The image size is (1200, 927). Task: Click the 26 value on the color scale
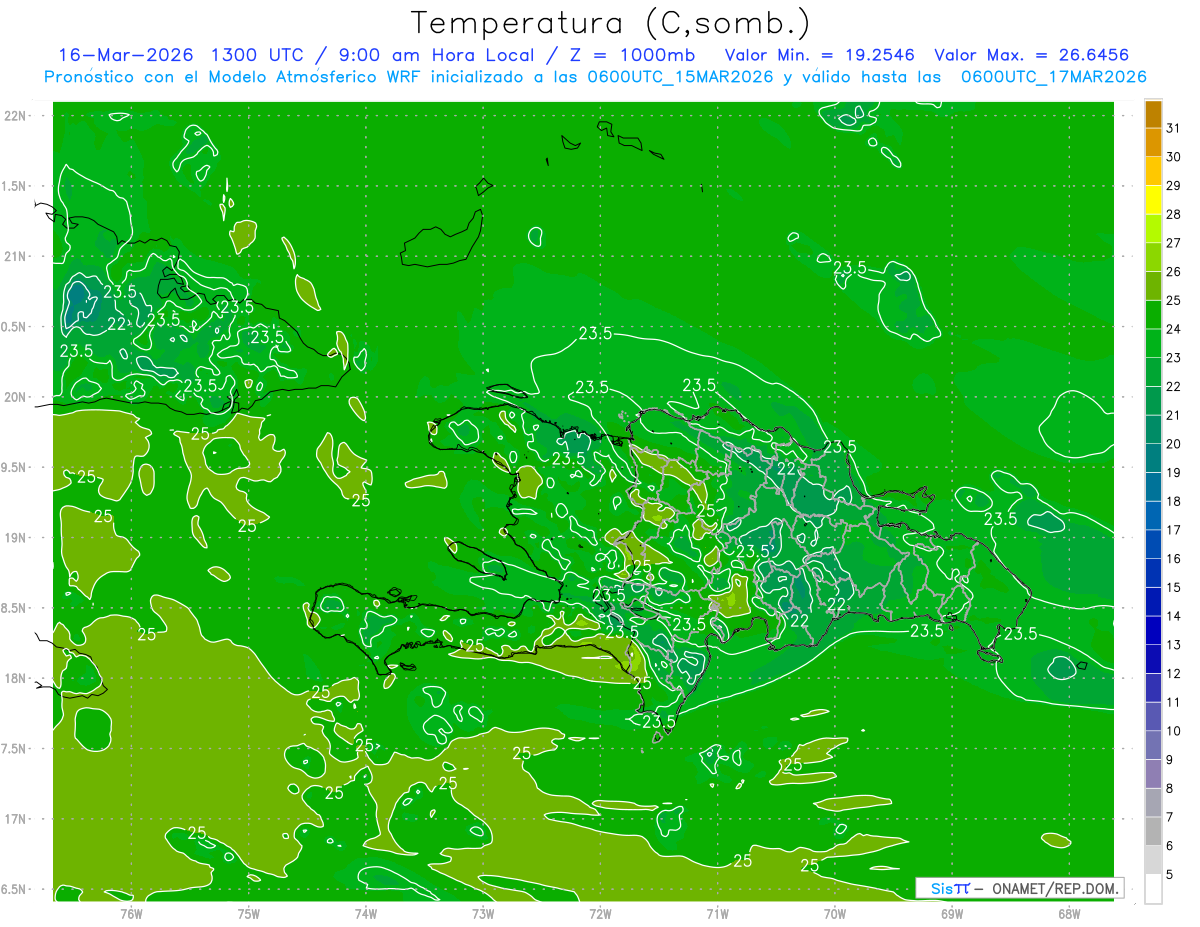click(x=1174, y=272)
